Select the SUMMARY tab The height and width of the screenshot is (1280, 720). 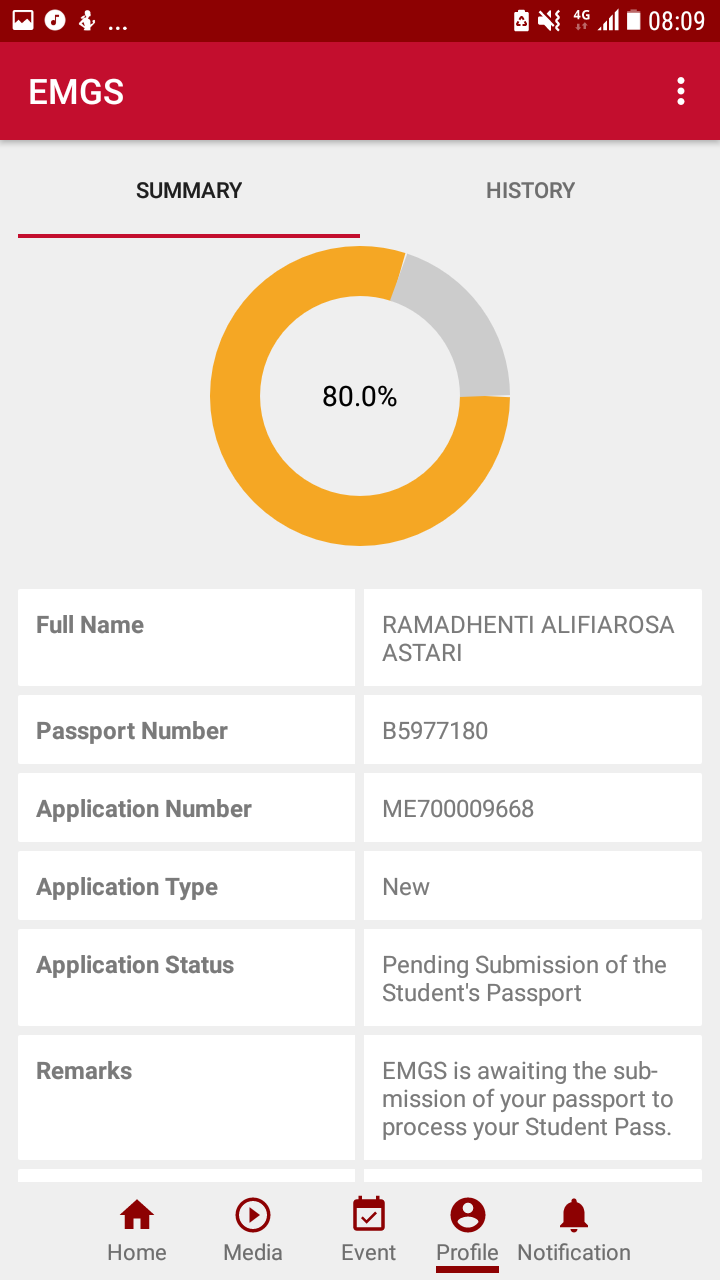[189, 190]
